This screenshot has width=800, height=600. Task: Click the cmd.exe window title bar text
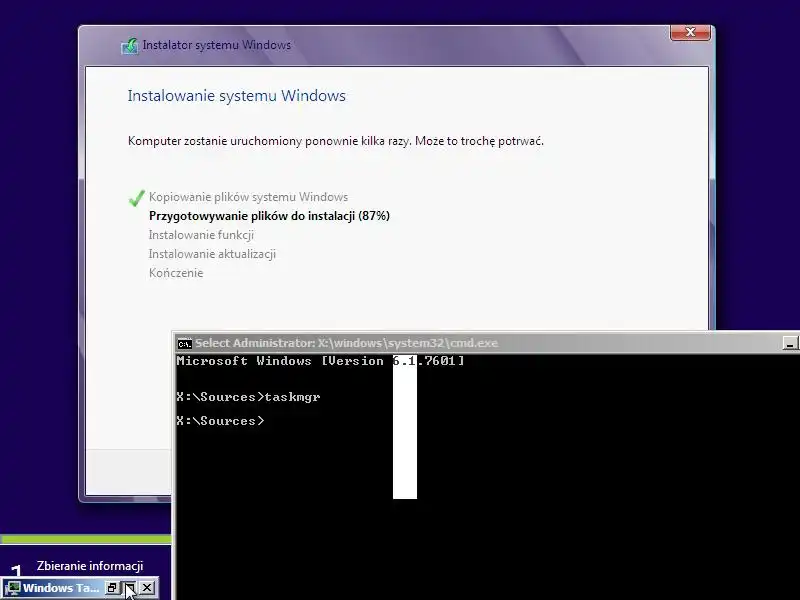[x=346, y=343]
